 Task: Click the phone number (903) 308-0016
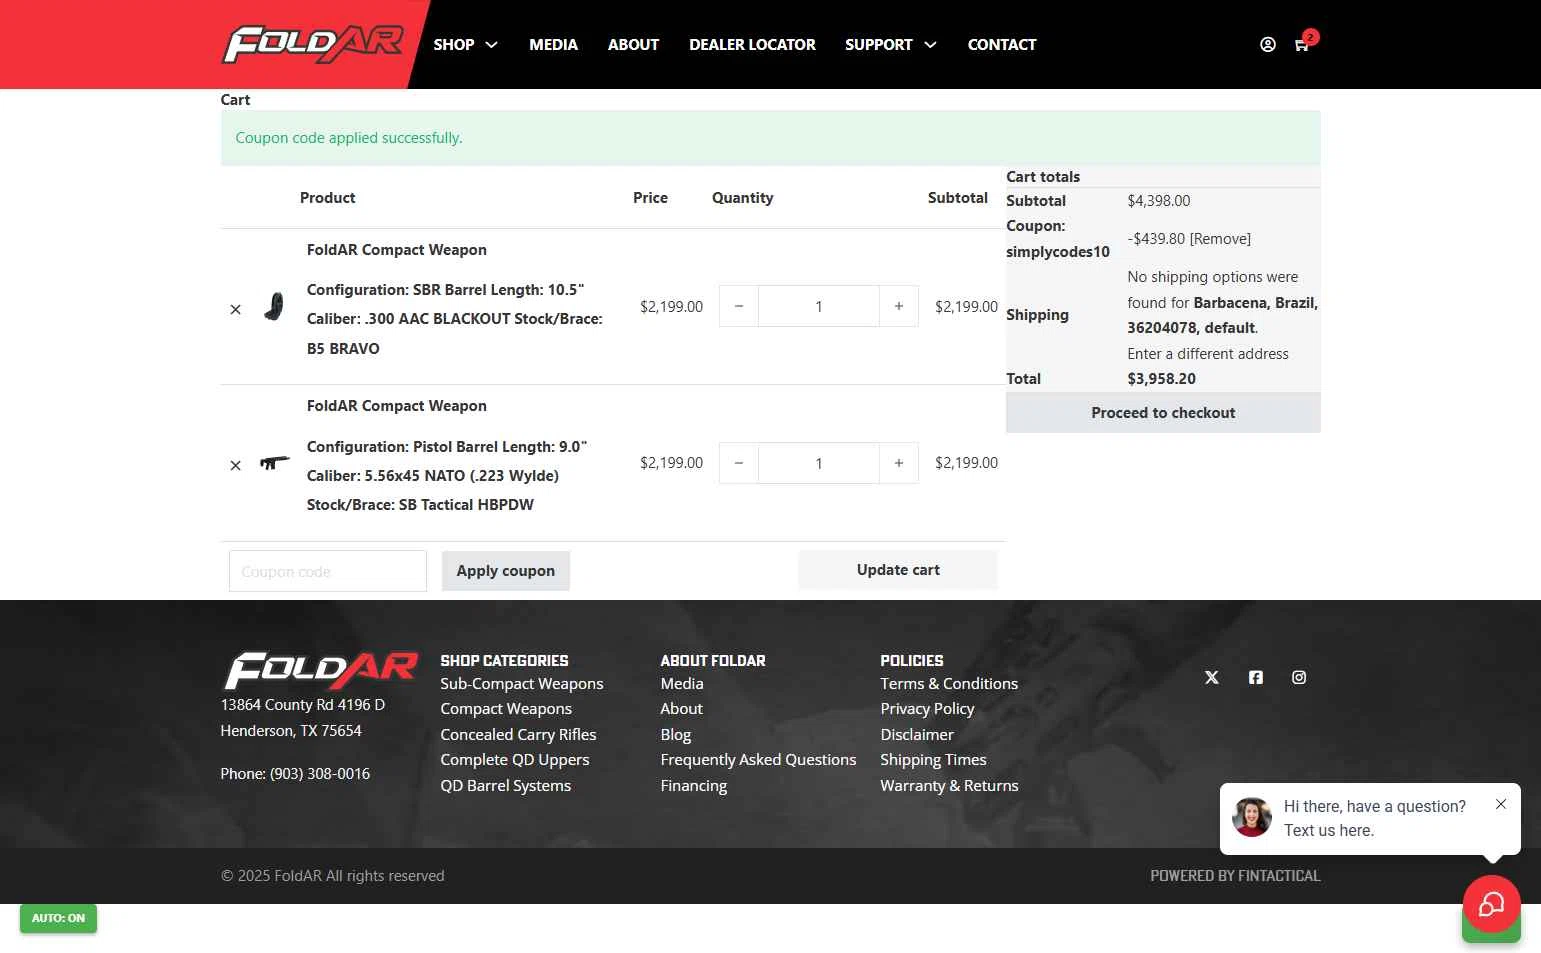point(320,774)
